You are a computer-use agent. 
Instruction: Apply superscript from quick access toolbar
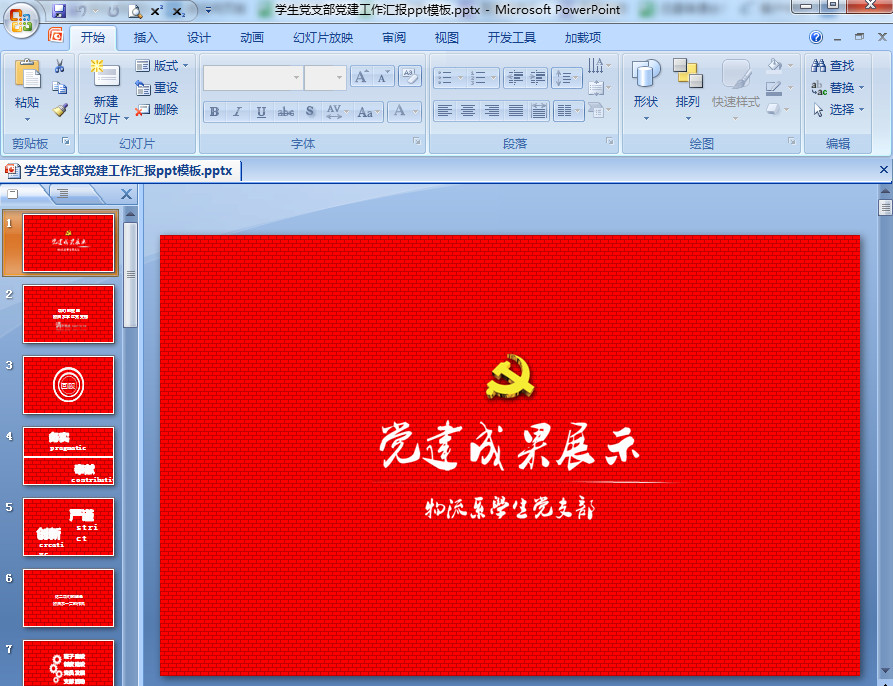[x=157, y=10]
